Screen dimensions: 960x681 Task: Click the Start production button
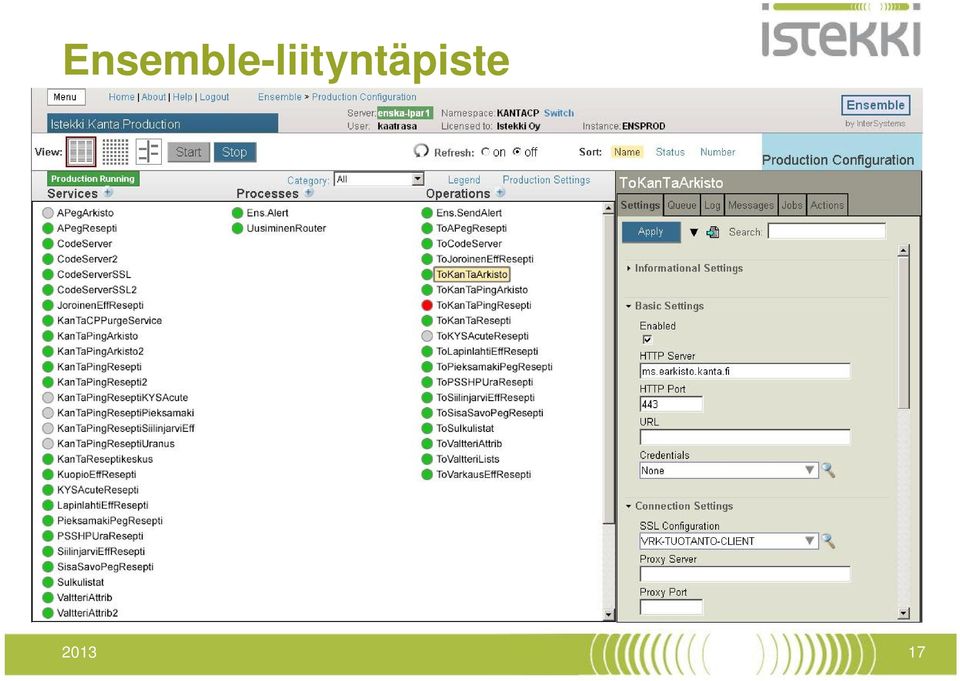coord(189,152)
